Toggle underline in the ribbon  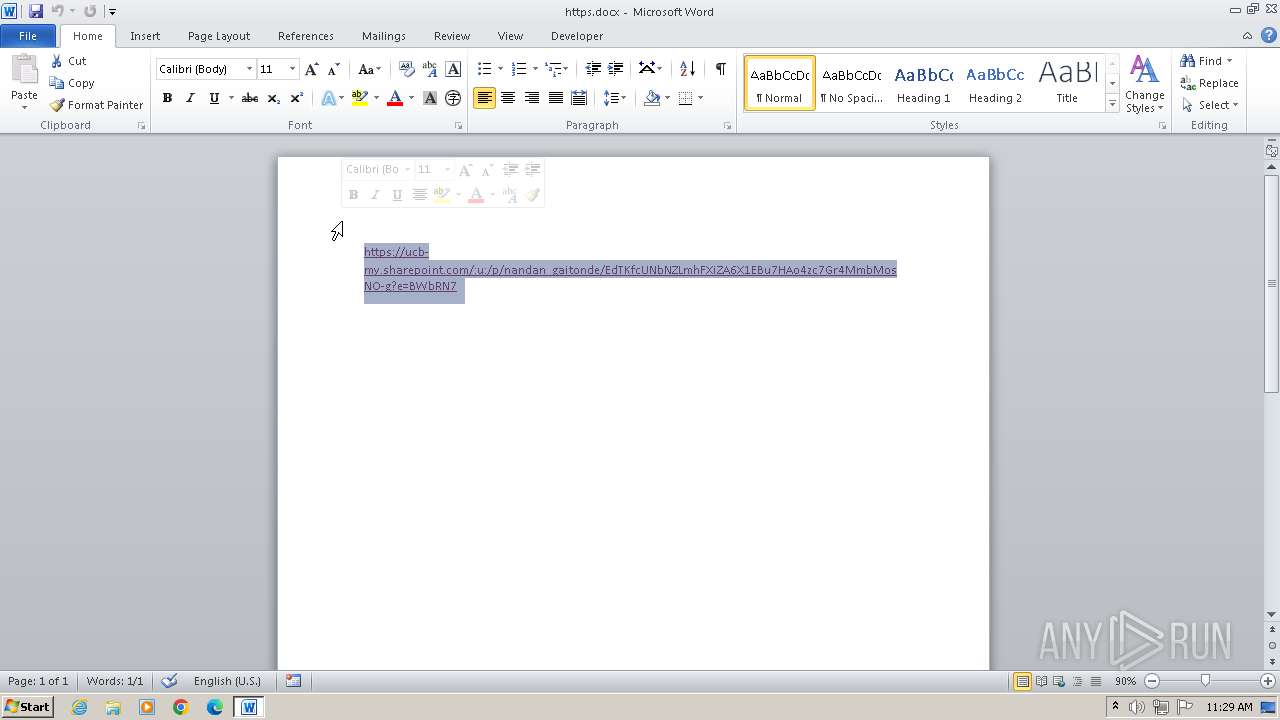(x=213, y=98)
